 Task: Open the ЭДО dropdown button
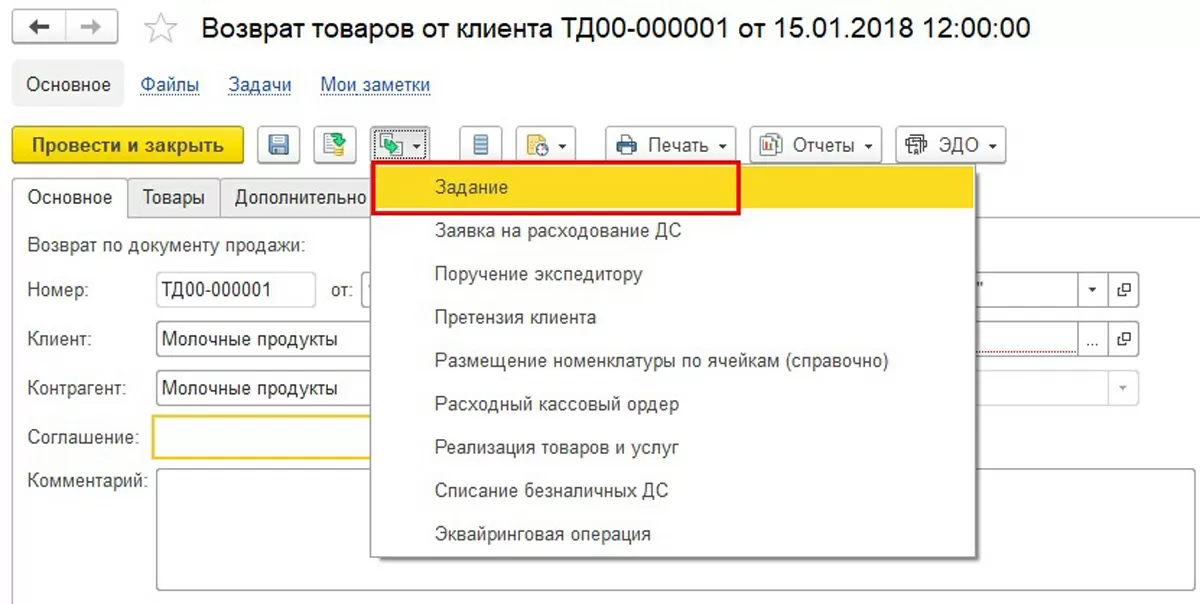[x=950, y=145]
